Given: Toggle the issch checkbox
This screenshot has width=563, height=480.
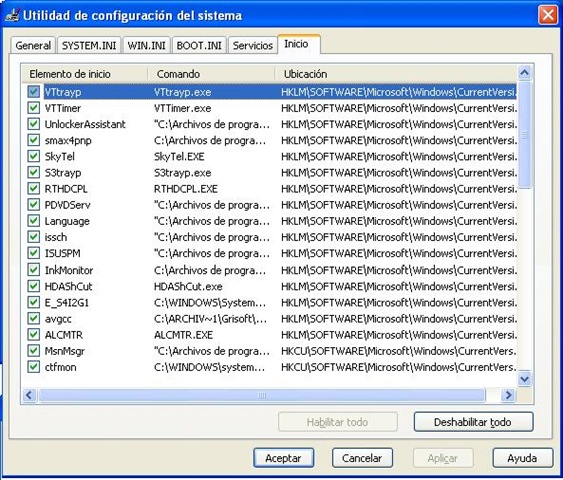Looking at the screenshot, I should (34, 237).
